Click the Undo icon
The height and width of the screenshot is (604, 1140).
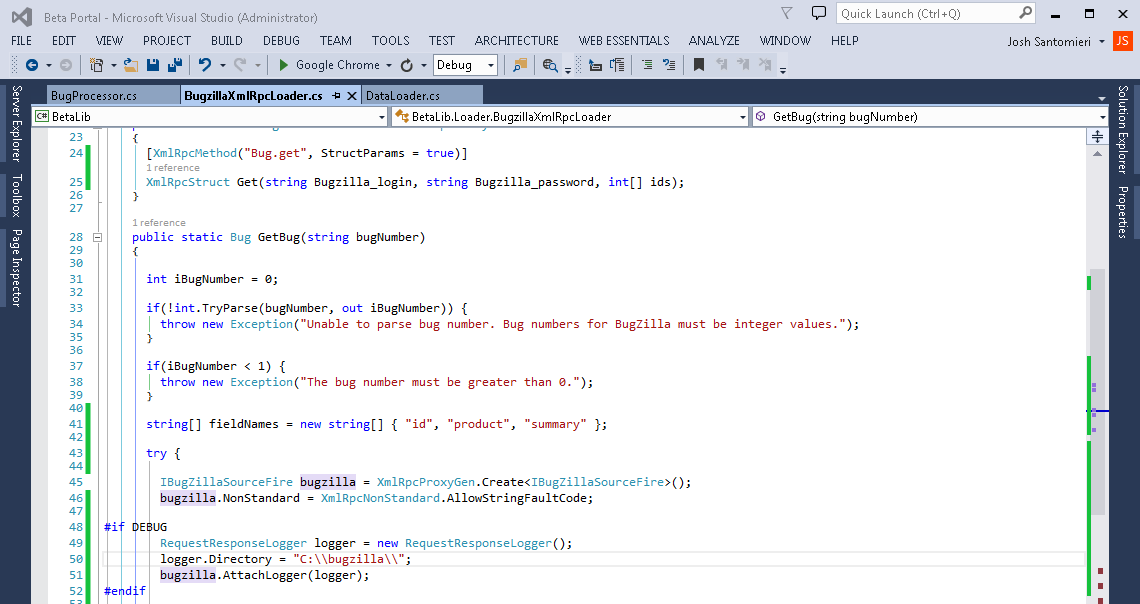pos(205,66)
